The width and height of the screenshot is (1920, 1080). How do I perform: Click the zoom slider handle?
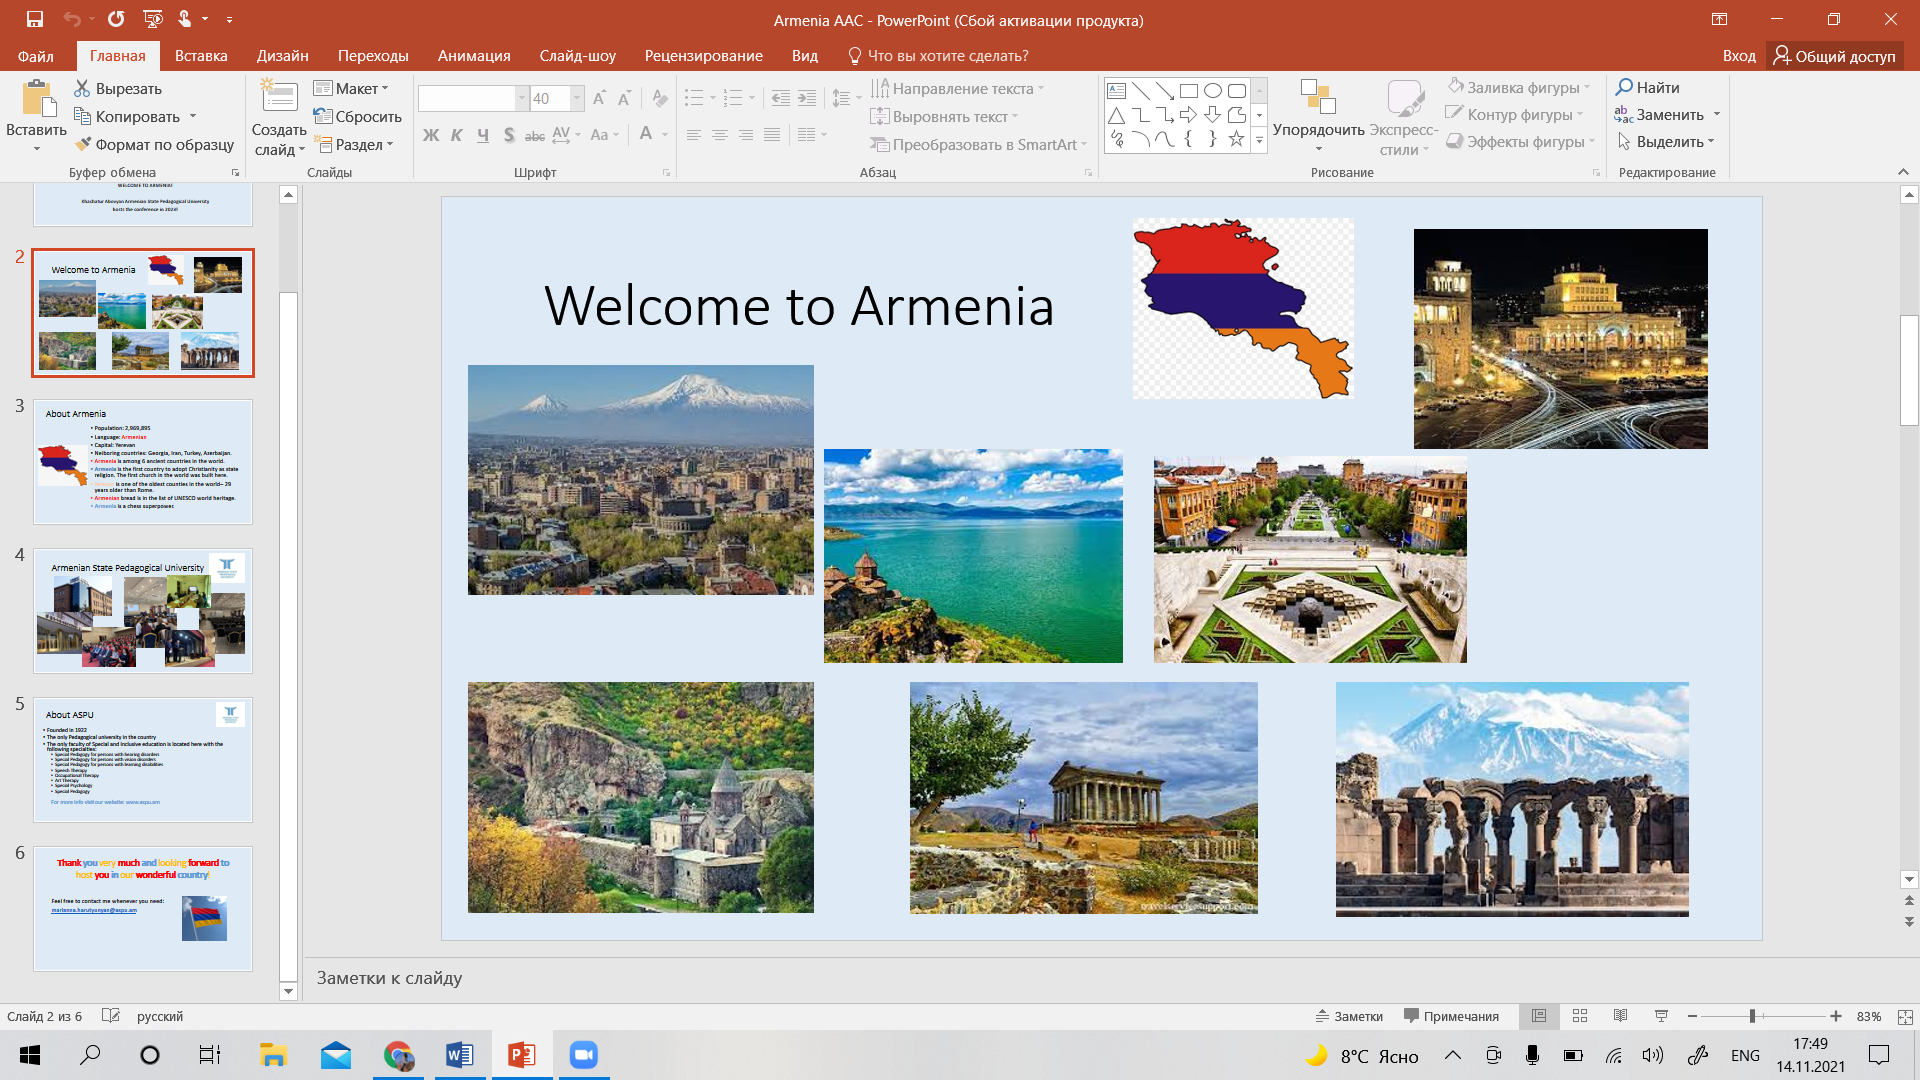(1752, 1016)
